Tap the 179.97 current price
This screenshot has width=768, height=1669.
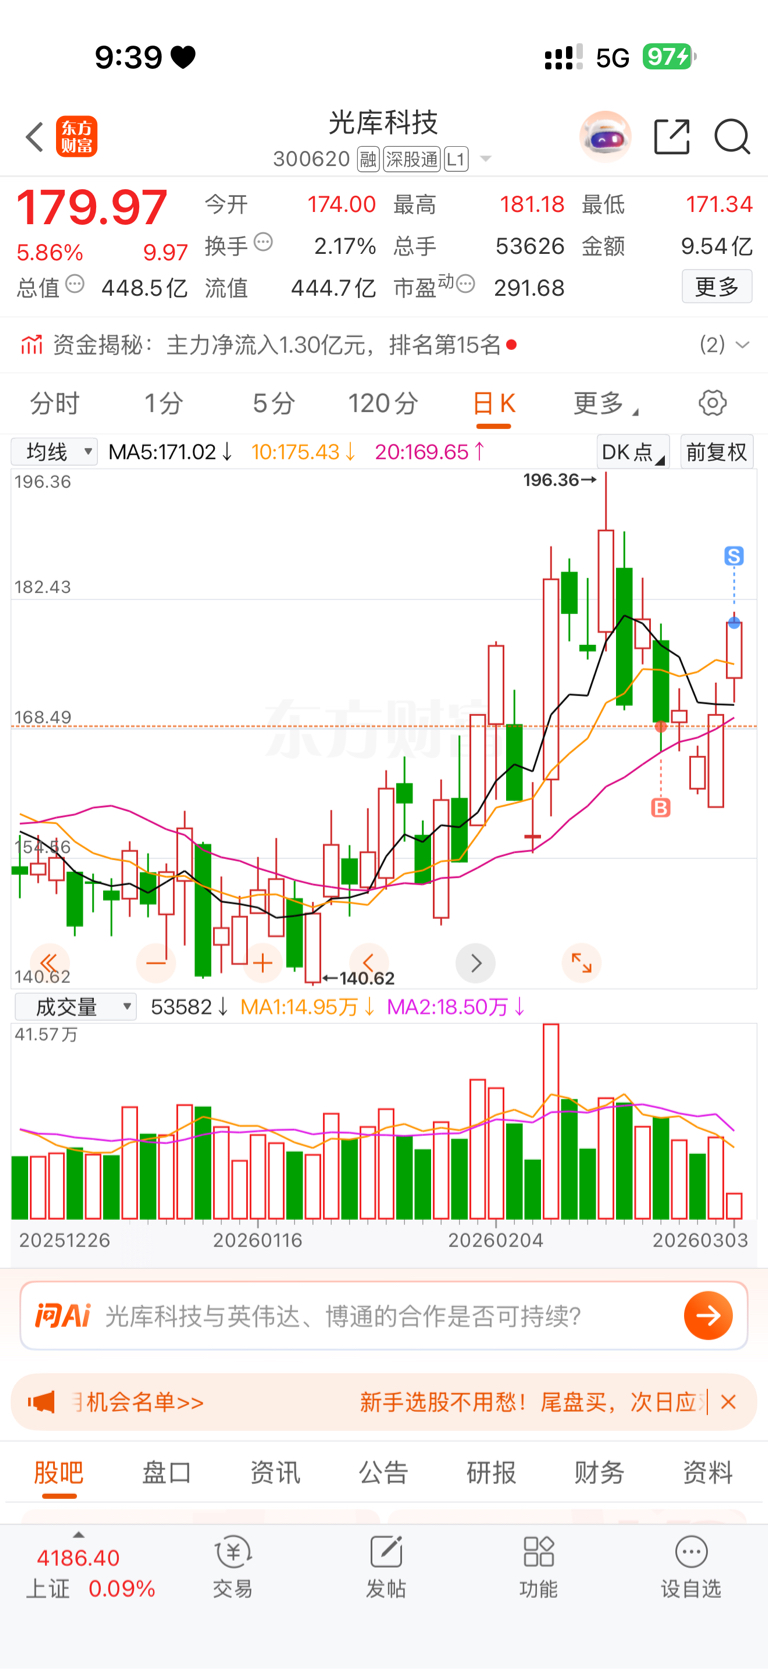(x=92, y=208)
